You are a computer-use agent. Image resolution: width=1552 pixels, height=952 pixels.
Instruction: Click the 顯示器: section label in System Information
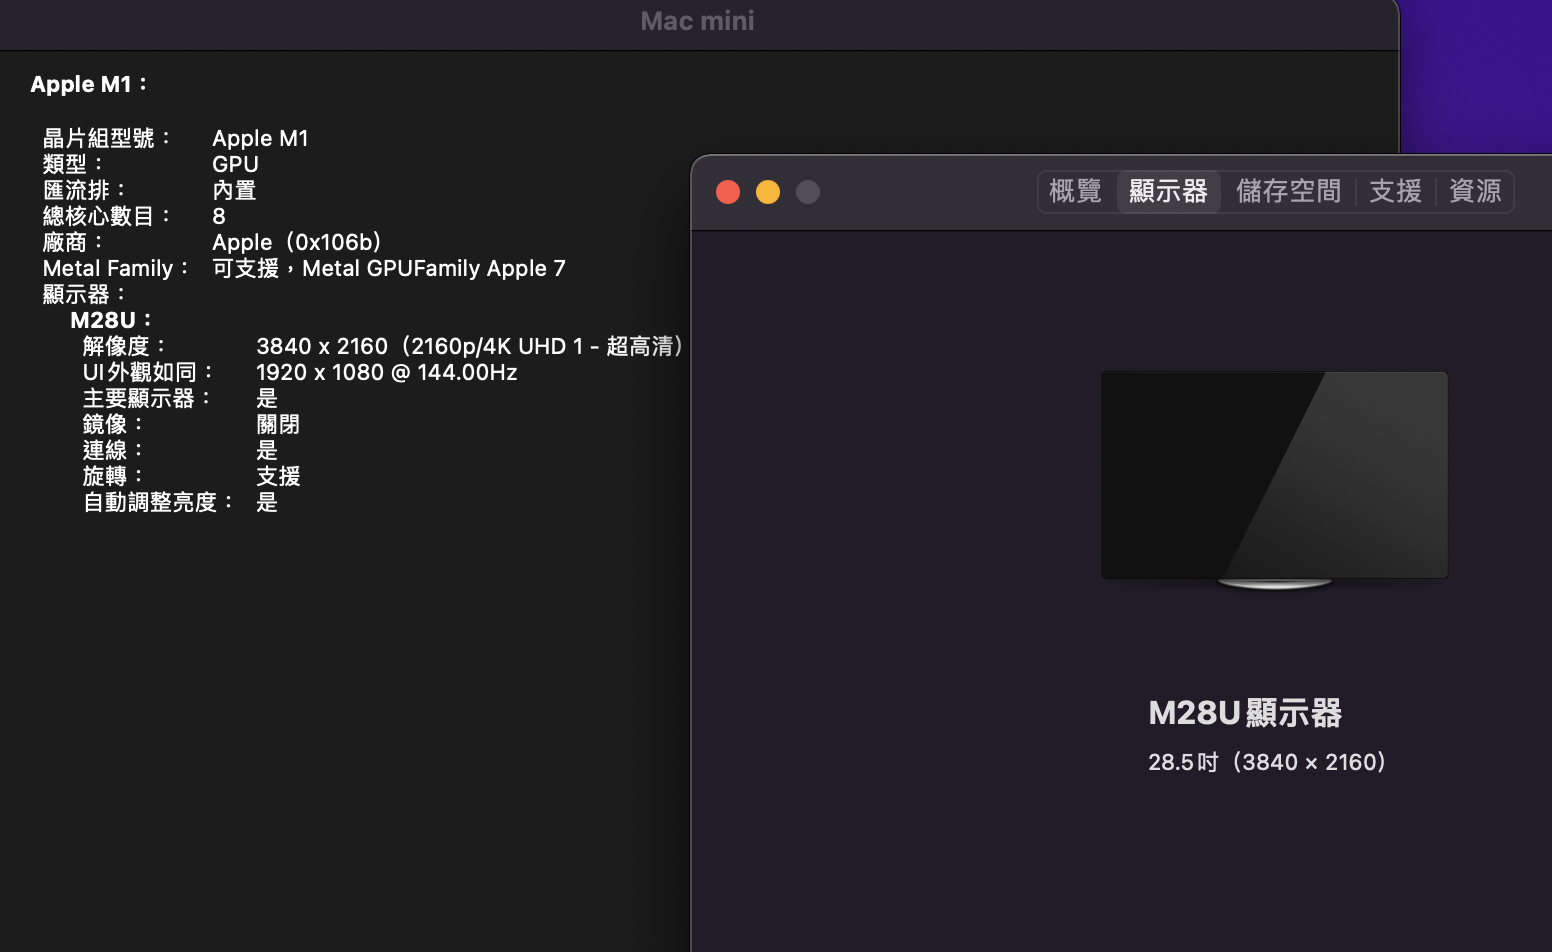[85, 294]
